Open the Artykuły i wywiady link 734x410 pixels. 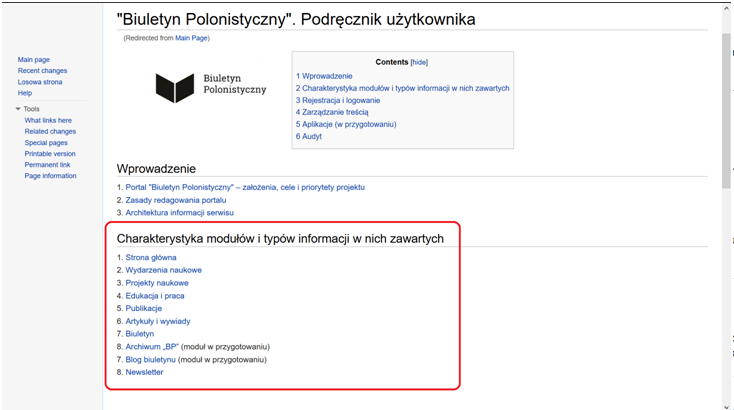click(x=157, y=321)
